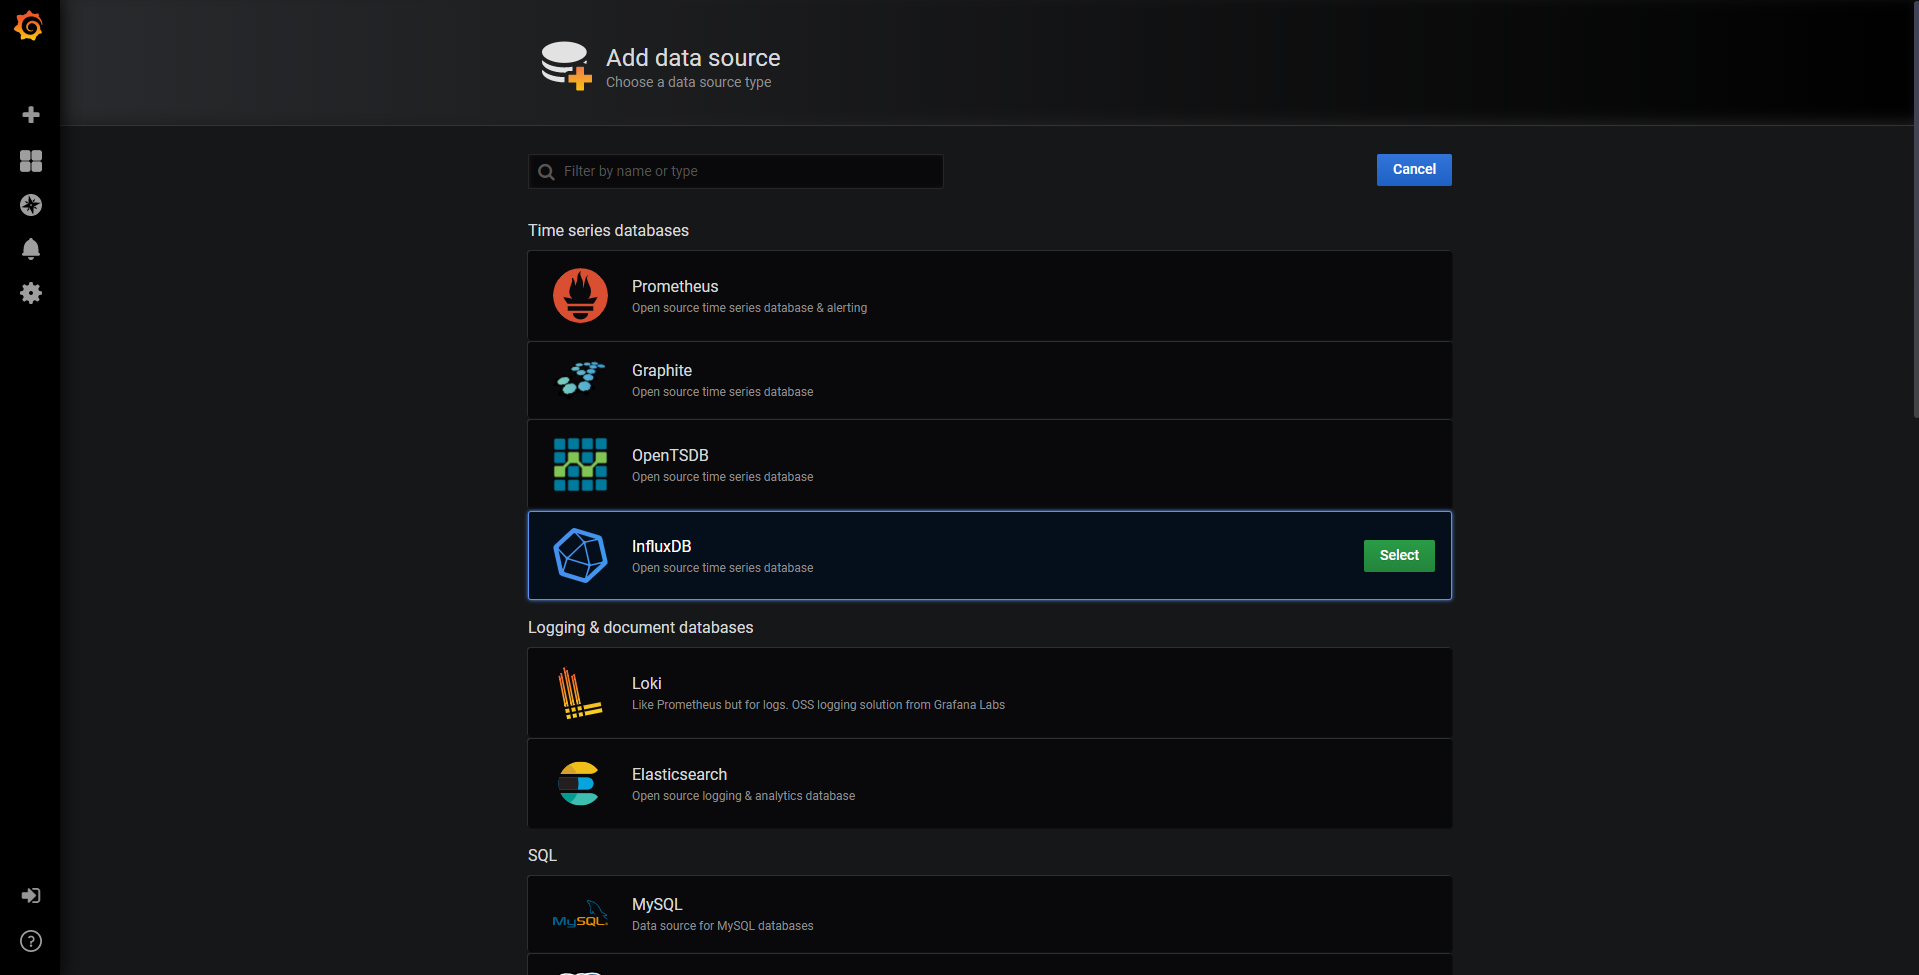Click the Prometheus flame logo
1919x975 pixels.
pos(580,296)
